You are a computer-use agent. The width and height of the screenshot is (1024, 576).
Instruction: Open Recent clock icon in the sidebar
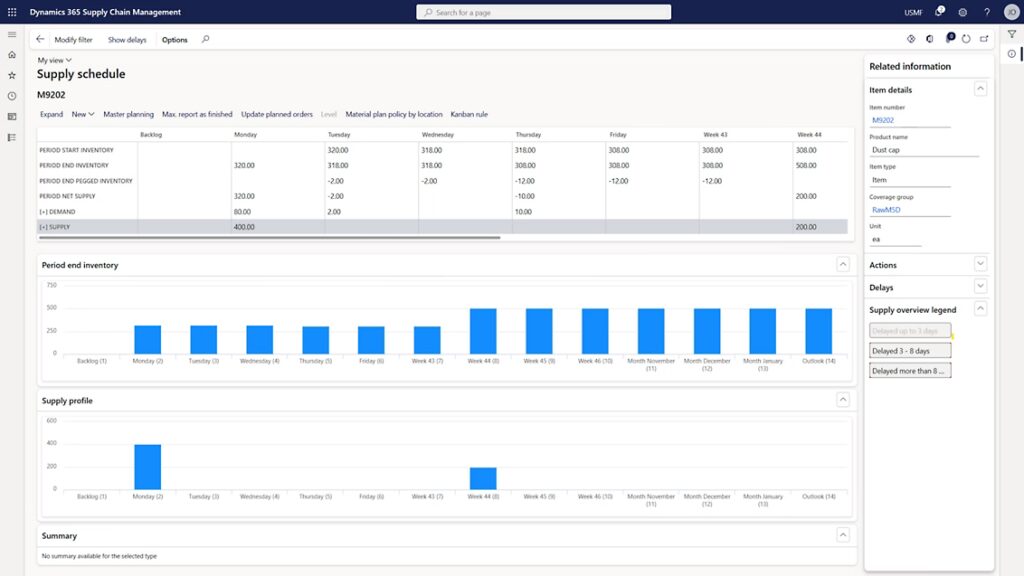click(12, 96)
